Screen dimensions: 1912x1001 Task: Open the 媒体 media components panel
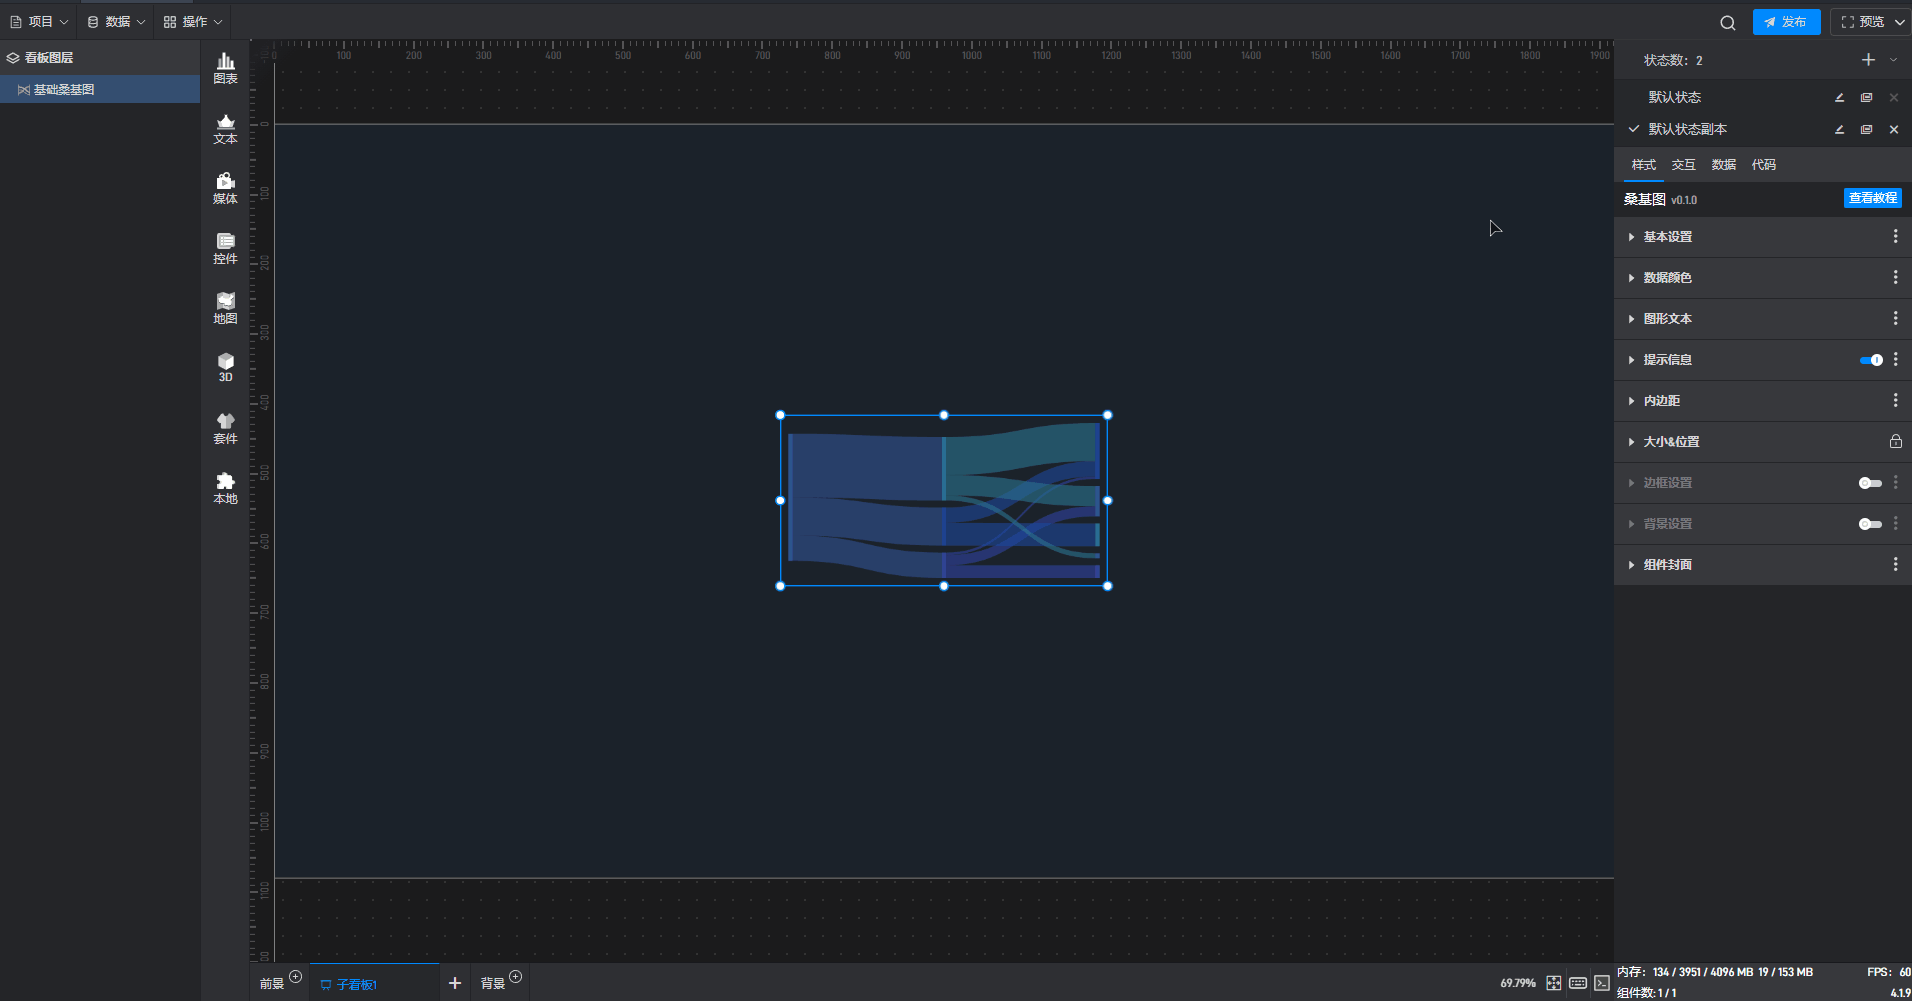pos(225,188)
